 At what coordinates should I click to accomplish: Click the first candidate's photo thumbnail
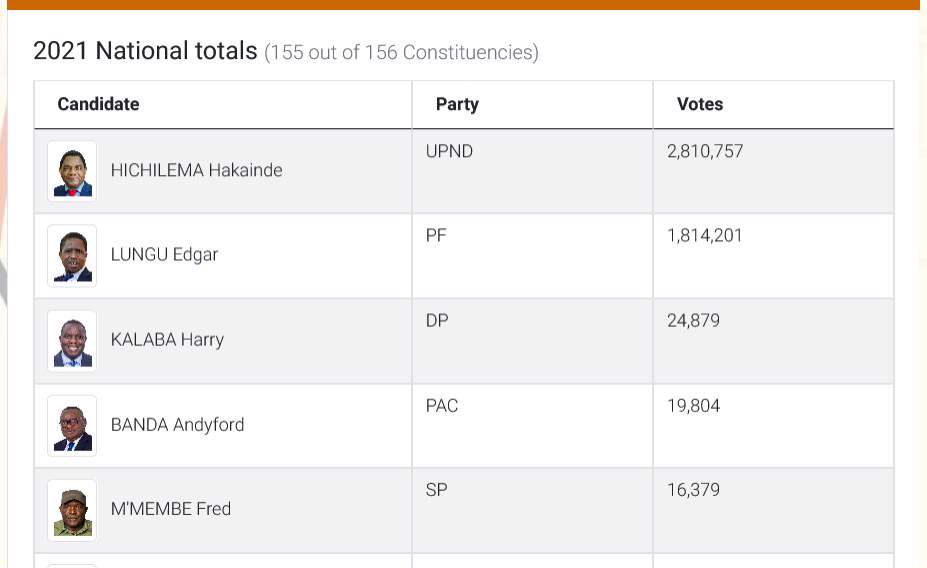[72, 171]
